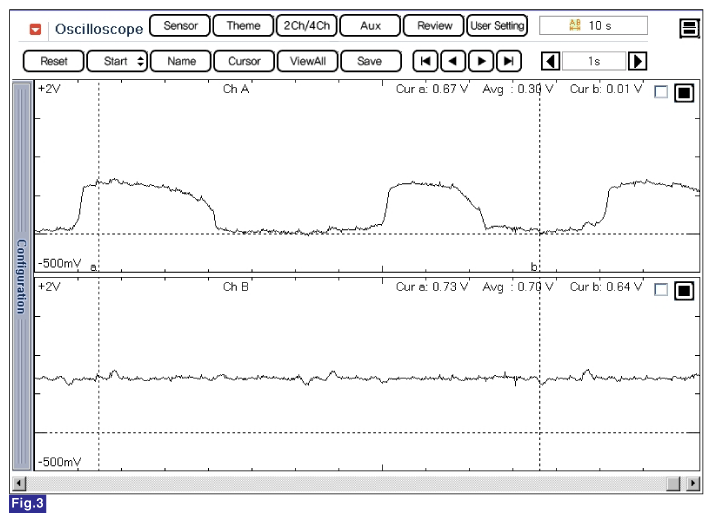Image resolution: width=713 pixels, height=522 pixels.
Task: Step forward one frame with right arrow
Action: coord(482,61)
